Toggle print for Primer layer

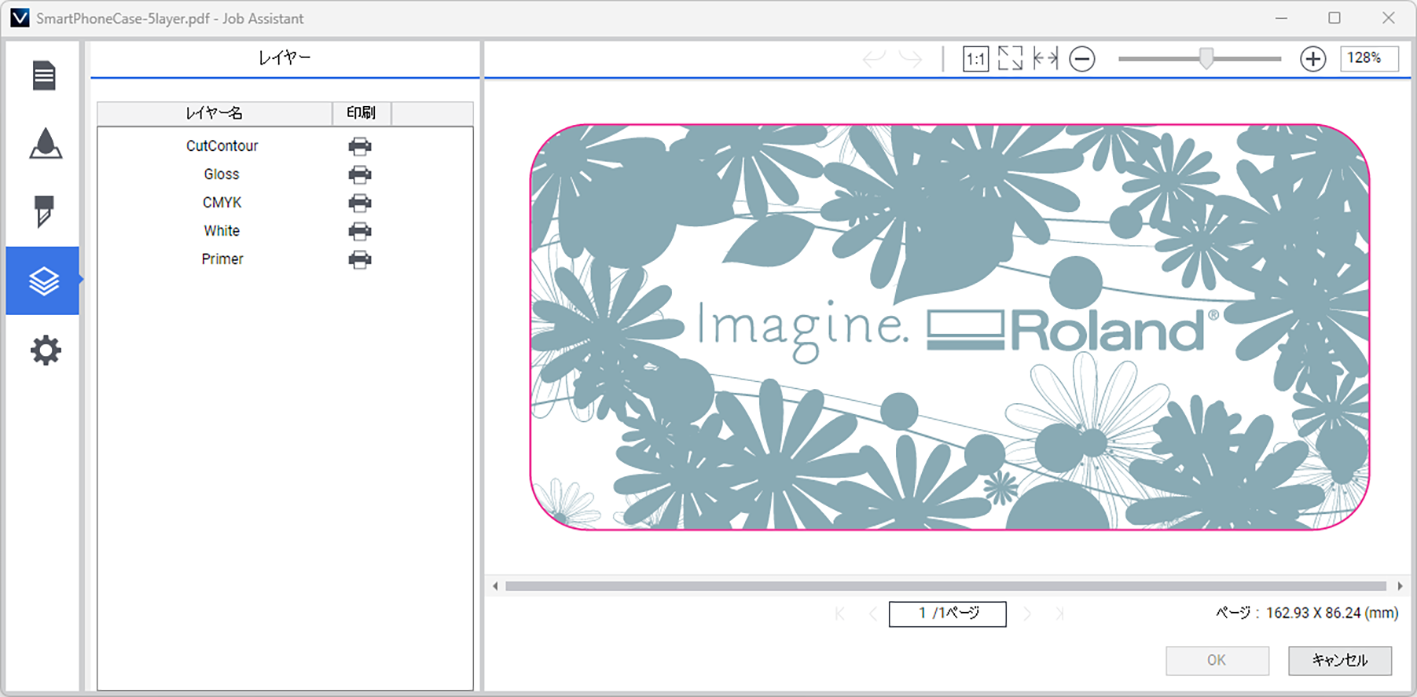point(360,259)
